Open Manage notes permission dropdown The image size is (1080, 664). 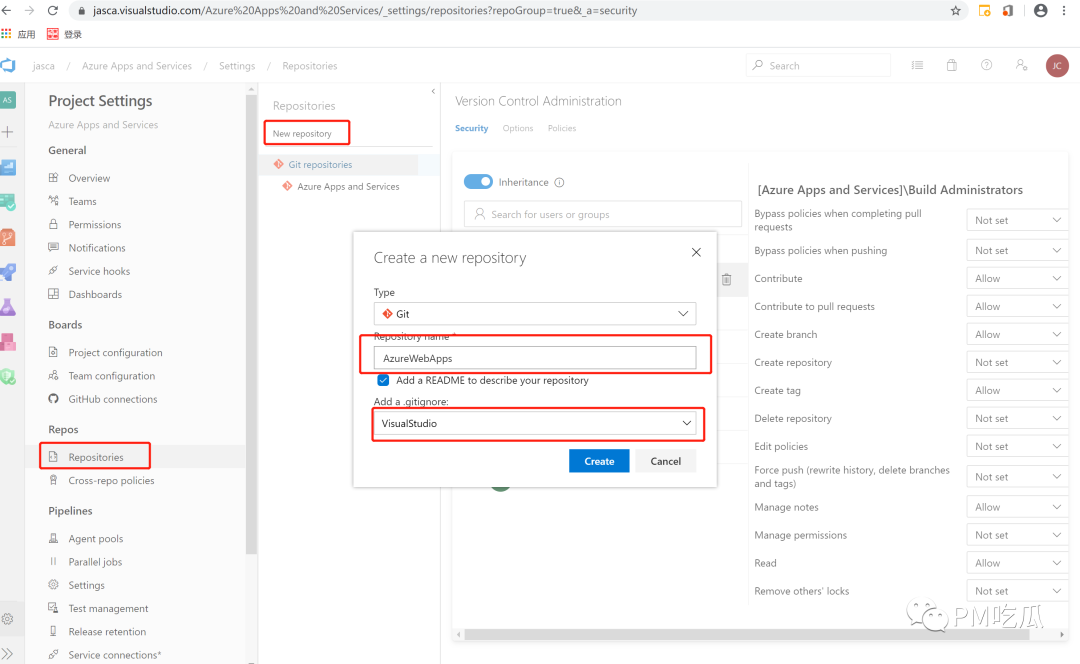(x=1017, y=507)
